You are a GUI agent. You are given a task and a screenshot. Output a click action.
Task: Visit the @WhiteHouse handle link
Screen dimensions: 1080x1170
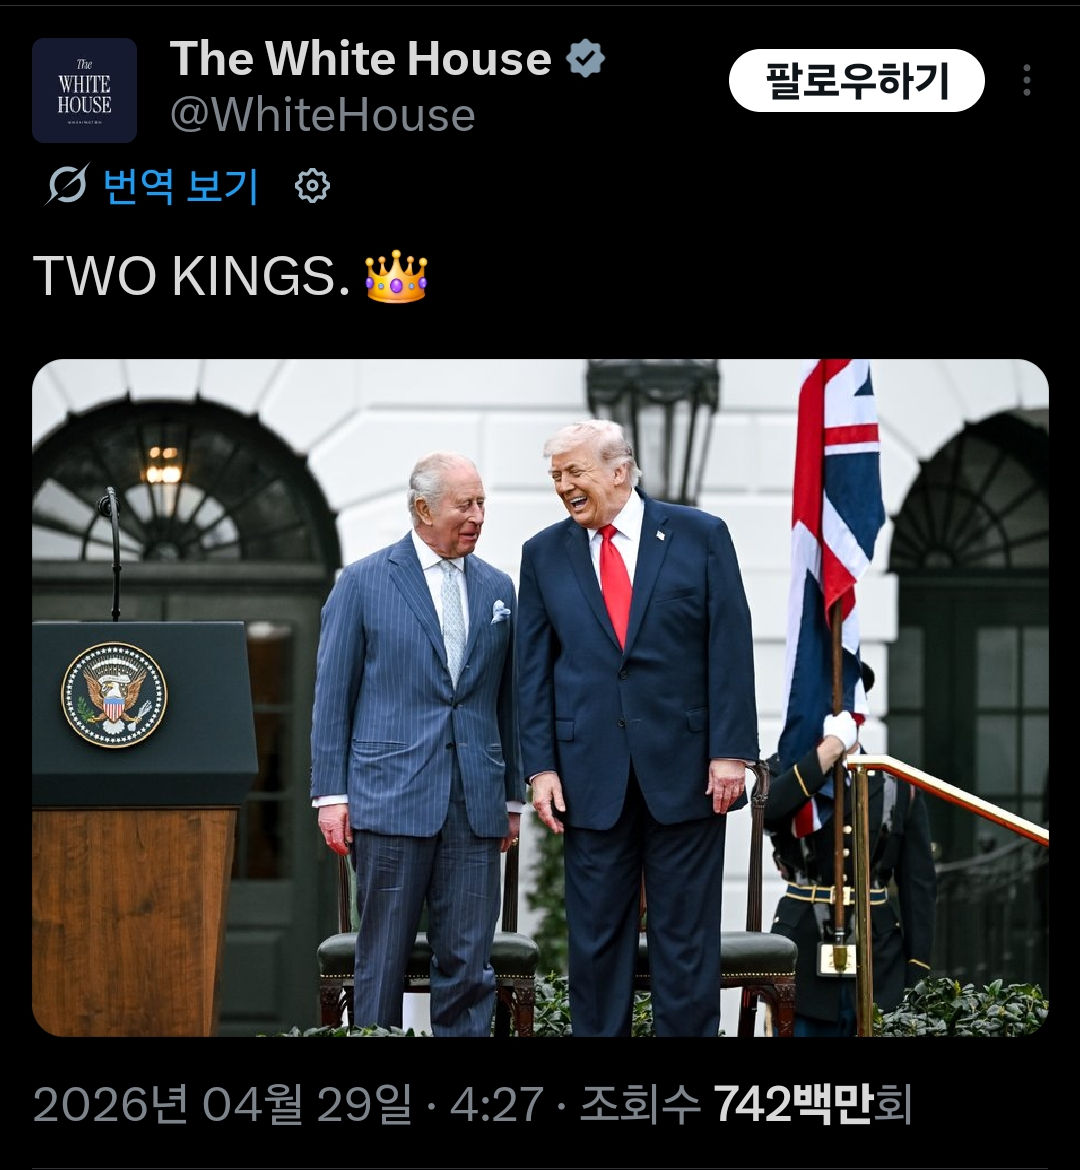tap(322, 115)
